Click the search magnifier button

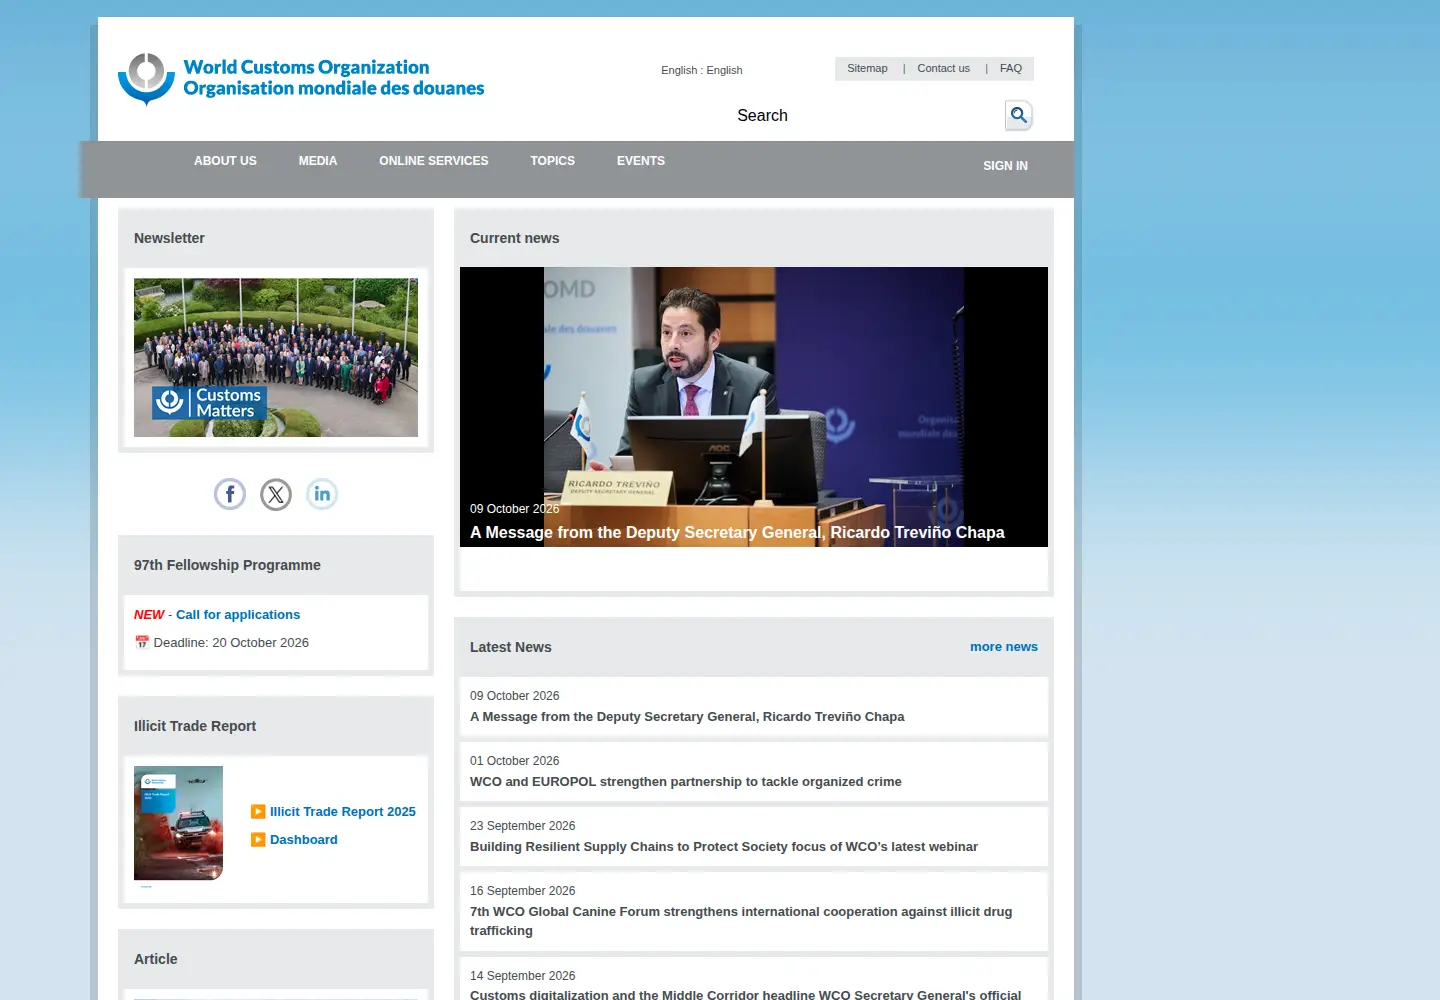pyautogui.click(x=1019, y=115)
